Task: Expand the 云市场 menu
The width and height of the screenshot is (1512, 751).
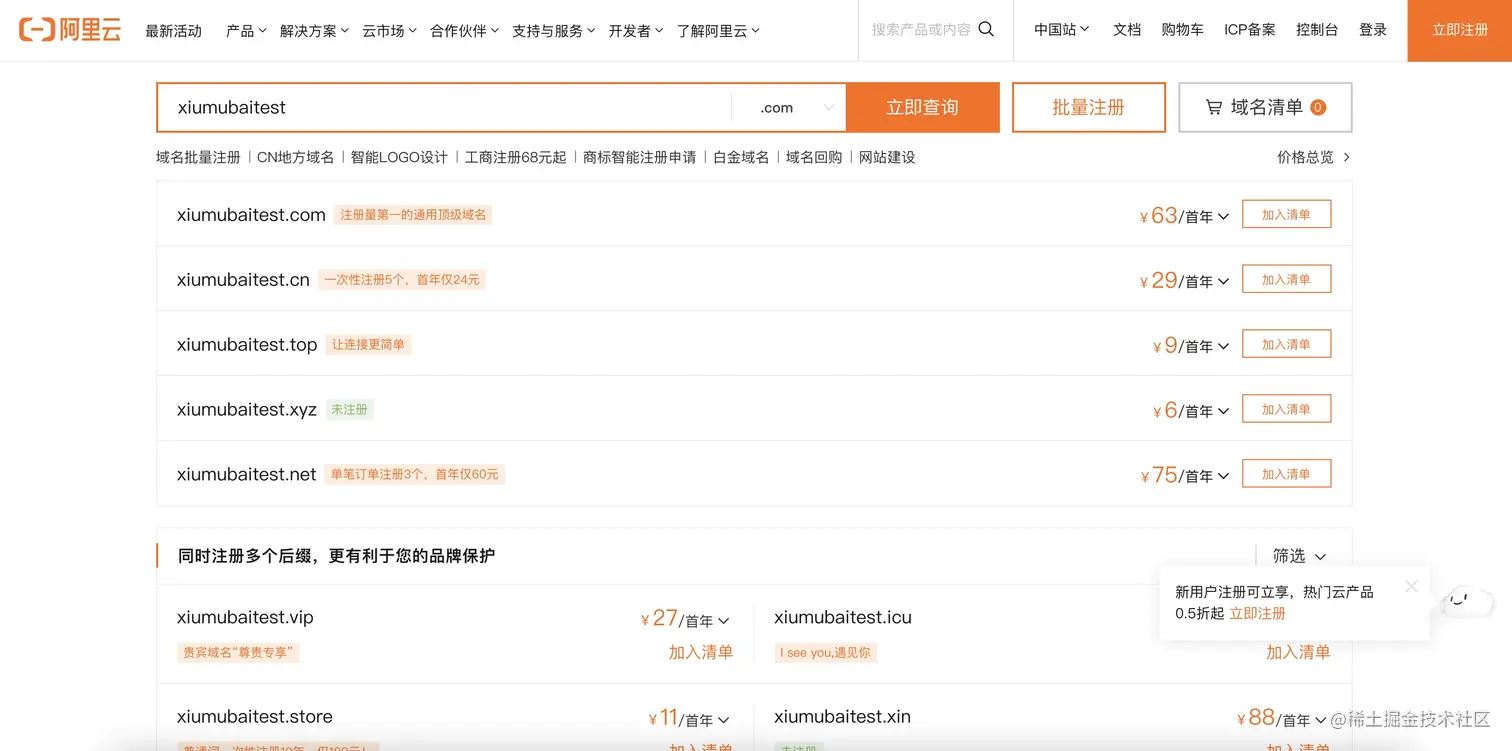Action: pyautogui.click(x=389, y=31)
